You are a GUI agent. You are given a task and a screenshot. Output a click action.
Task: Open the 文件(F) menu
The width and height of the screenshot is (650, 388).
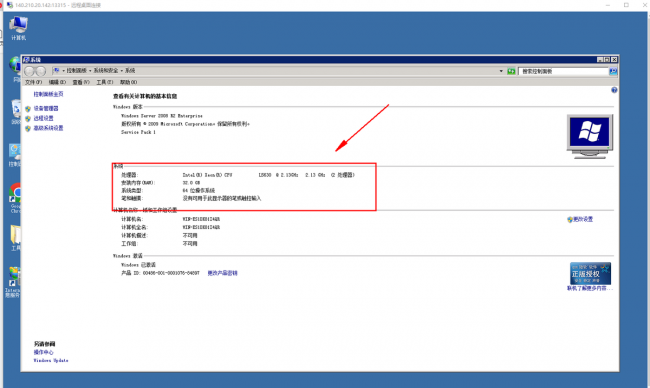(33, 82)
